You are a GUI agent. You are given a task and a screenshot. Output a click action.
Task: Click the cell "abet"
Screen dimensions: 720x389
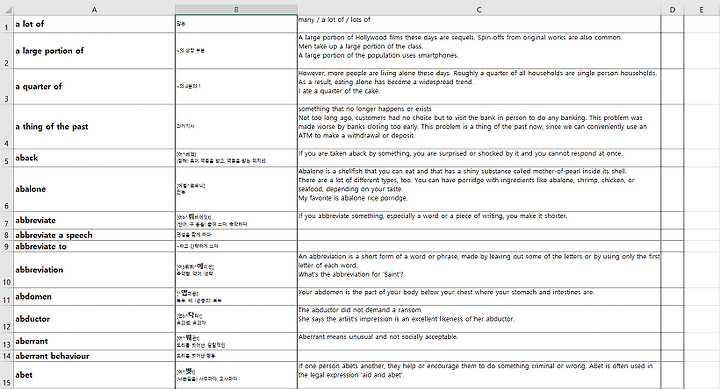point(94,375)
